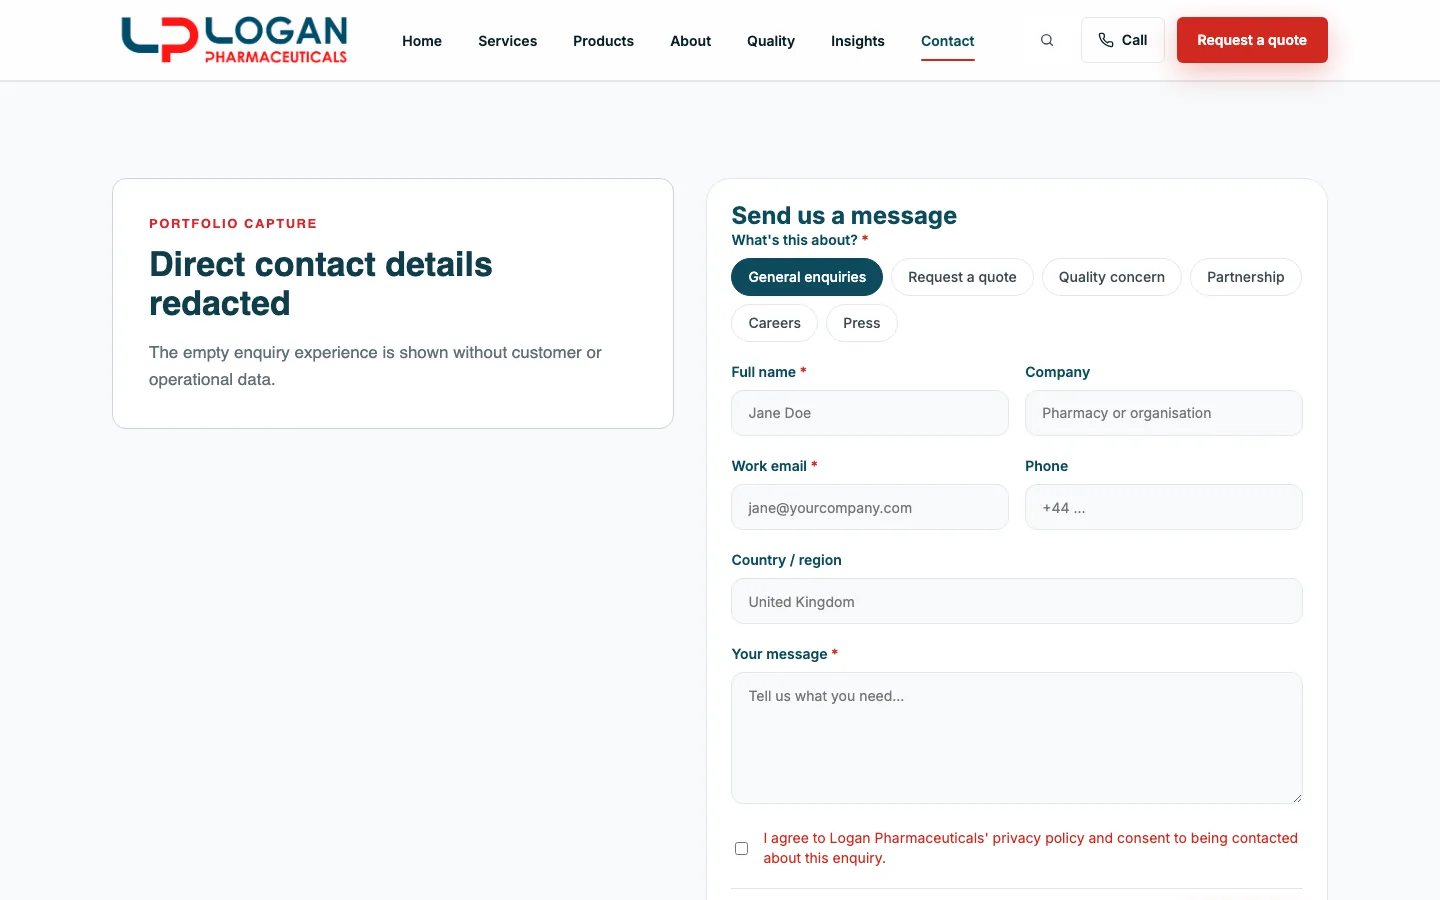Open the Home nav item
The width and height of the screenshot is (1440, 900).
point(422,41)
